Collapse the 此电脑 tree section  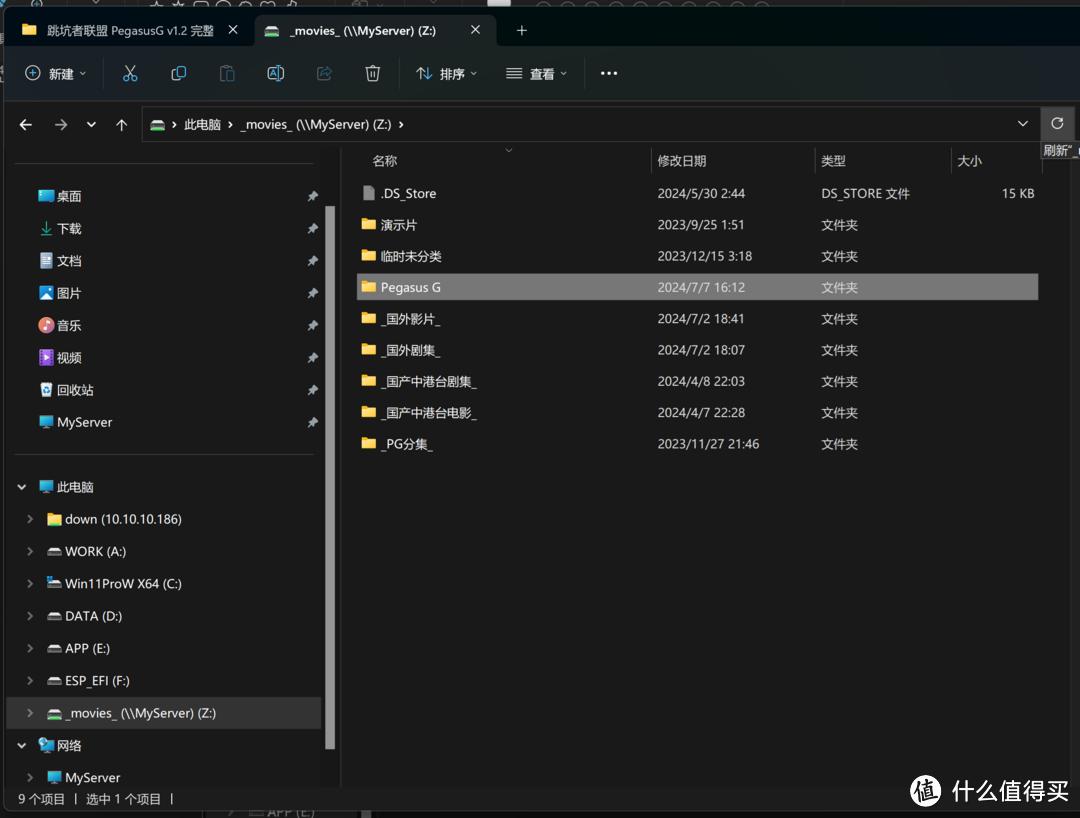(22, 487)
